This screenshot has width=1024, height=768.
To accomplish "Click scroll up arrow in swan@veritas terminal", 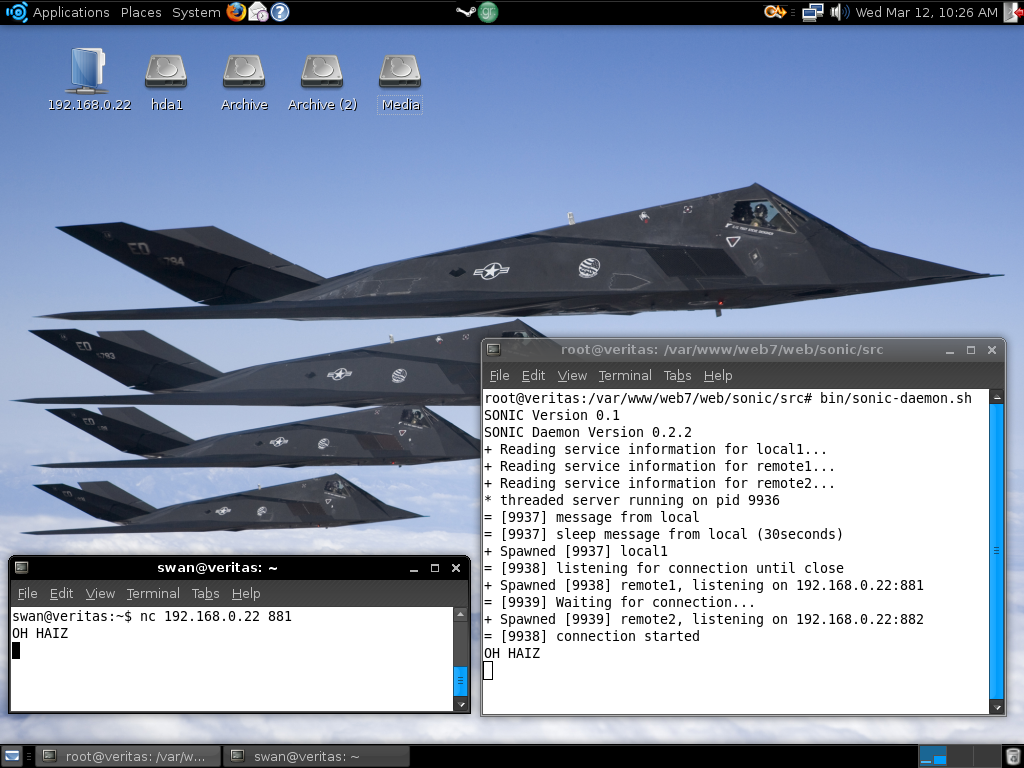I will [x=460, y=614].
